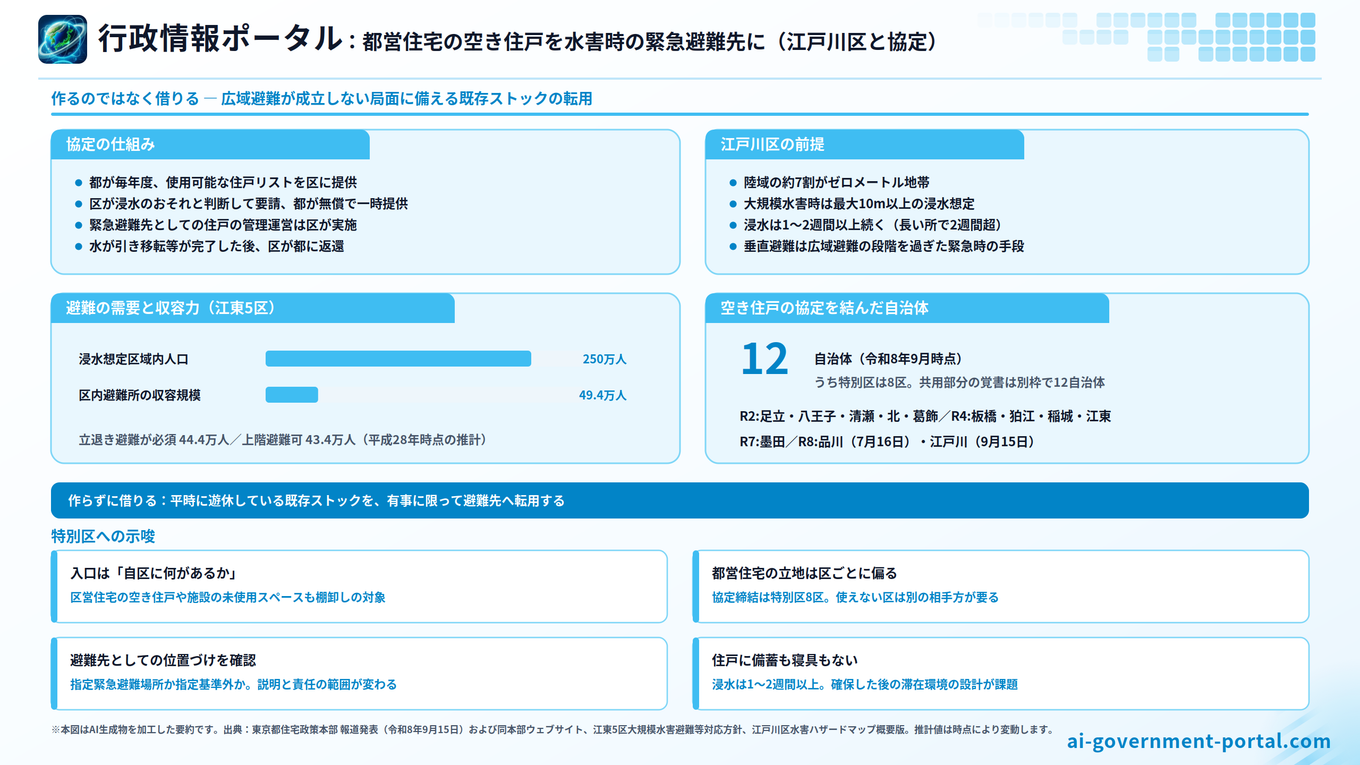Click the 協定の仕組み panel header
The image size is (1360, 765).
(210, 144)
